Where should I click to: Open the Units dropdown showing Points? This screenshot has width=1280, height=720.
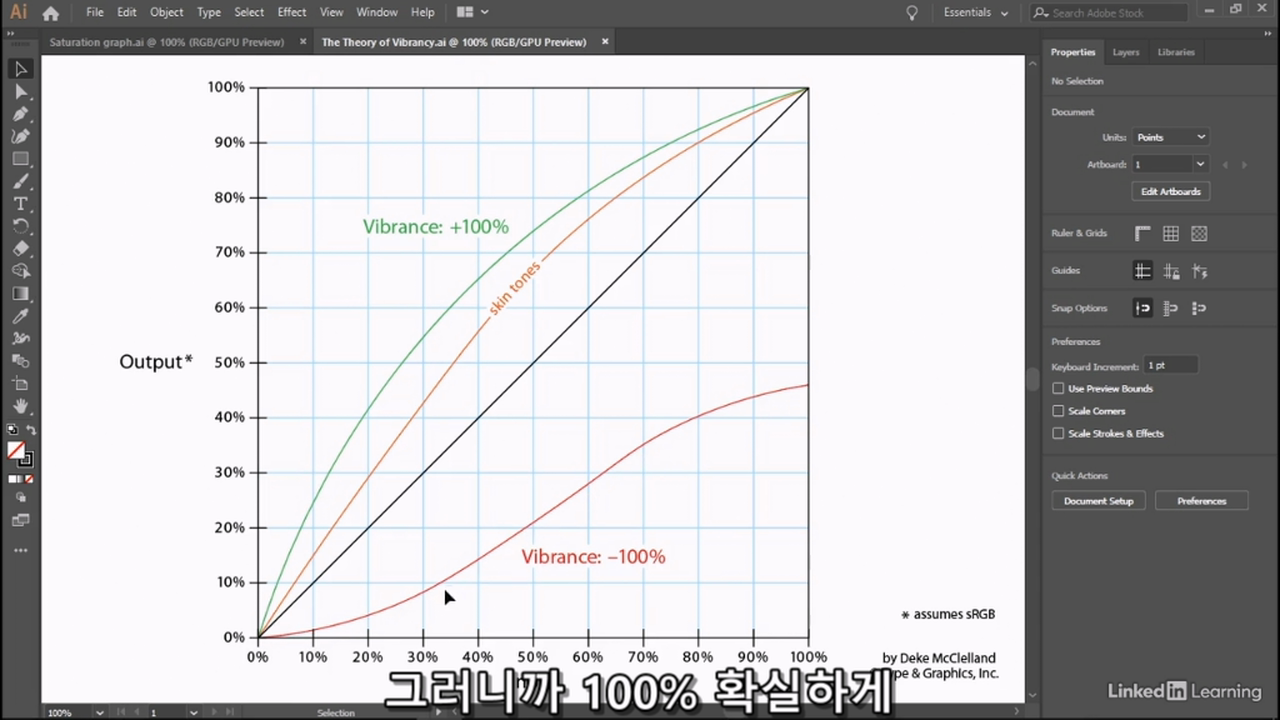[1171, 137]
